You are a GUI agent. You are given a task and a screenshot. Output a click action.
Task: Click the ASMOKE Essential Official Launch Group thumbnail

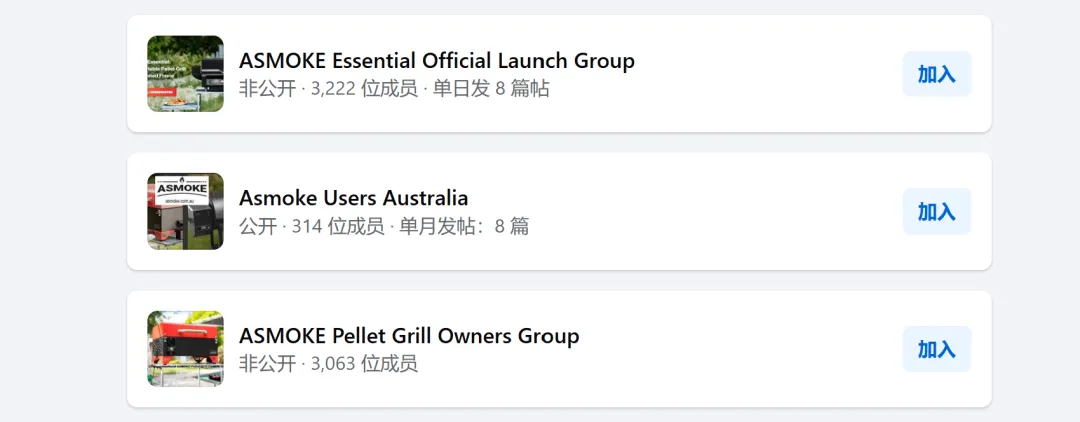(185, 74)
